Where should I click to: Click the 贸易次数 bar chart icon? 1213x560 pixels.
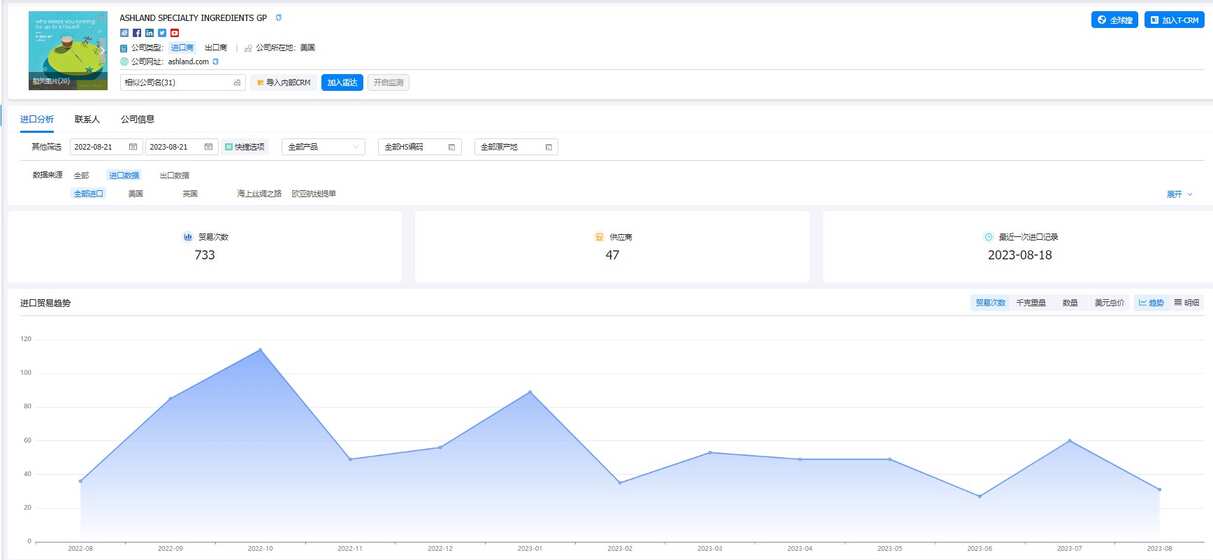click(187, 237)
